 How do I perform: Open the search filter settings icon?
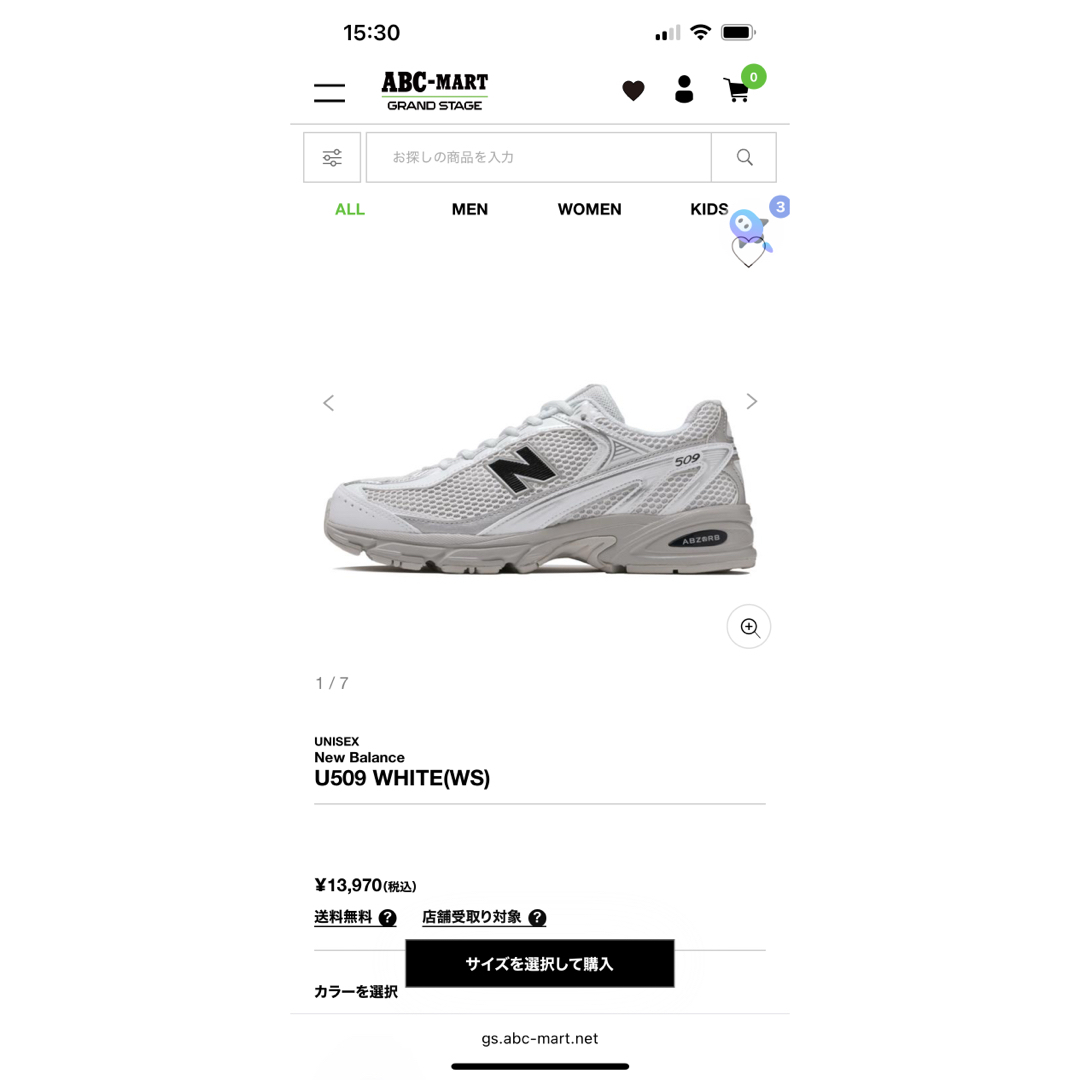click(x=332, y=158)
